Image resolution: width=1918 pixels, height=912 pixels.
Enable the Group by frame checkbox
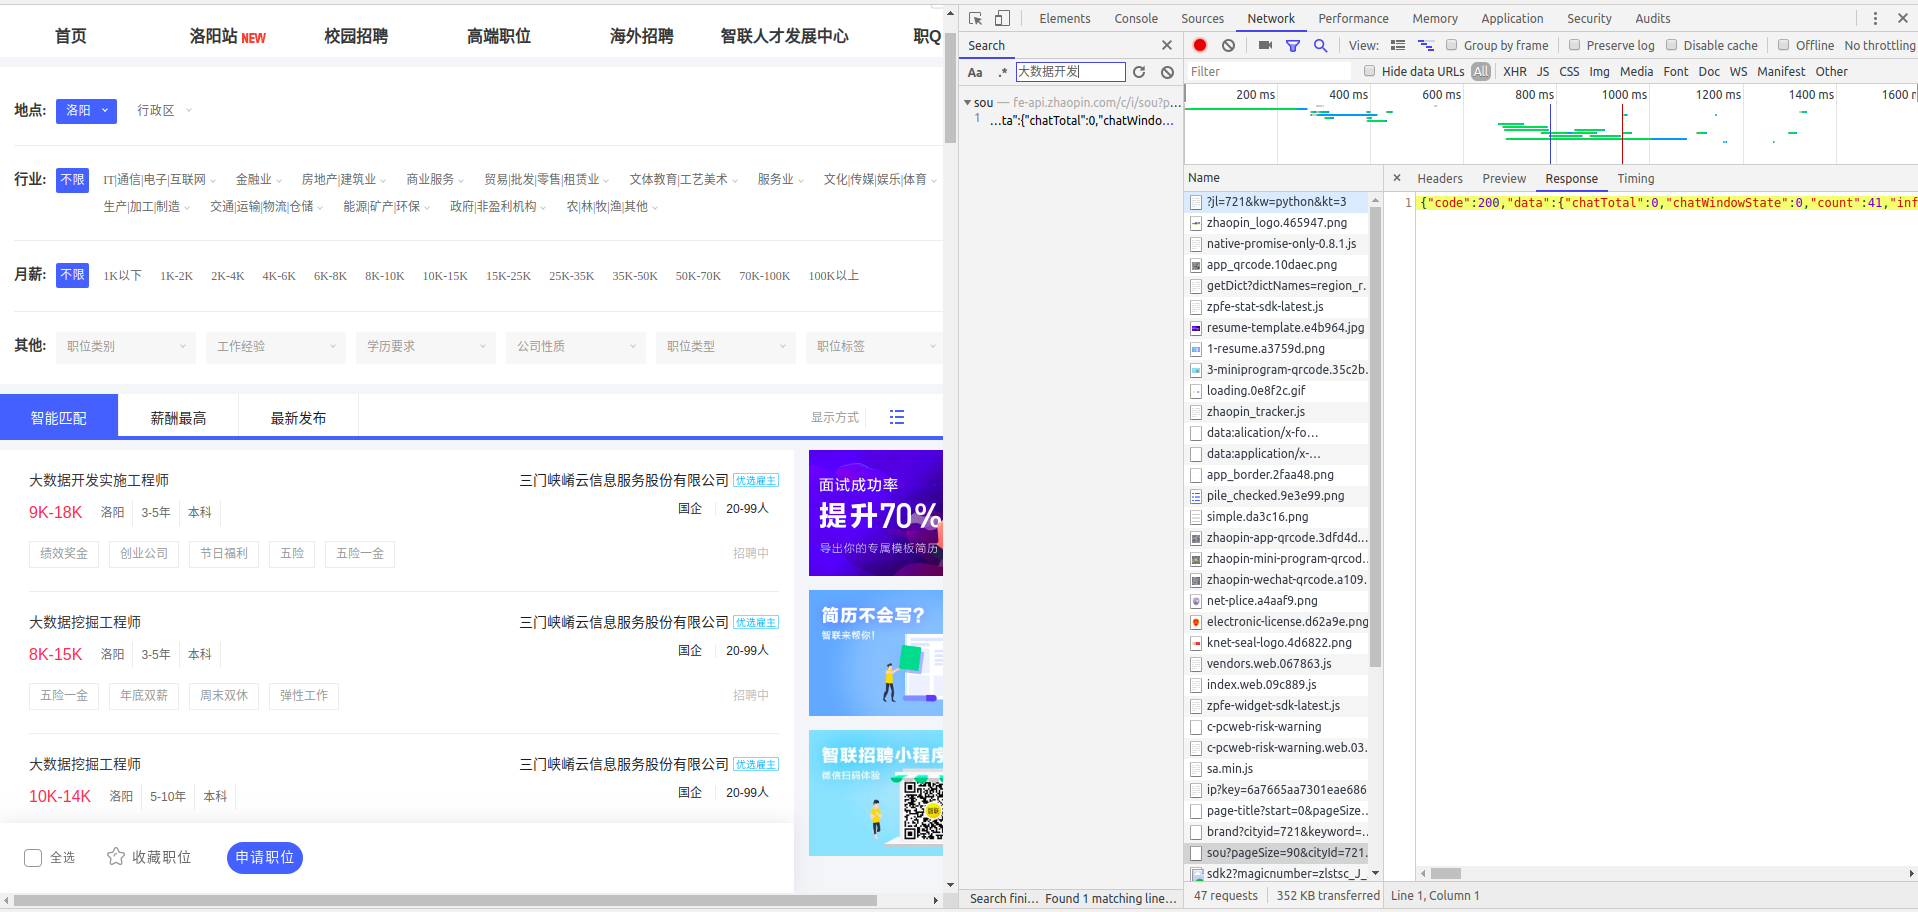click(1452, 45)
